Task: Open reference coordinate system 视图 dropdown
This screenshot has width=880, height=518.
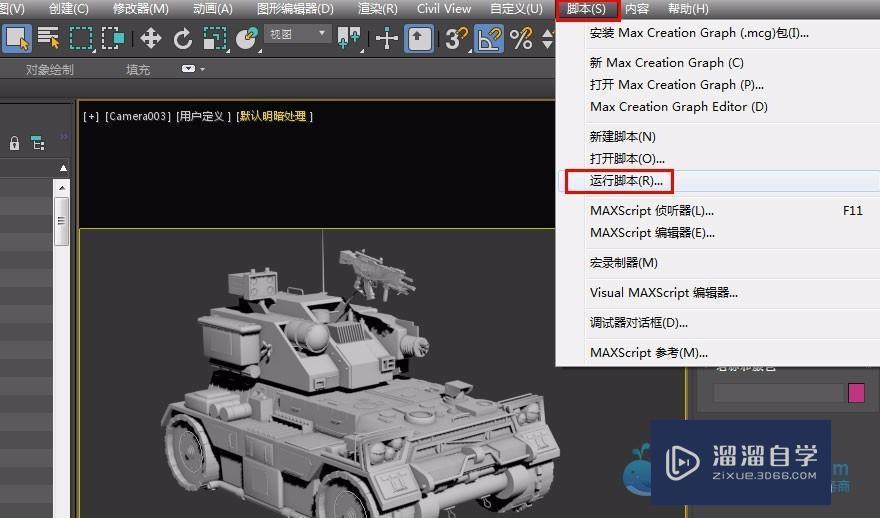Action: pyautogui.click(x=297, y=34)
